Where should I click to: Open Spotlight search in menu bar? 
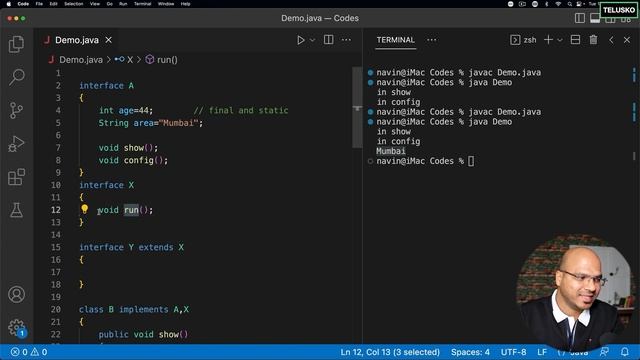click(569, 4)
